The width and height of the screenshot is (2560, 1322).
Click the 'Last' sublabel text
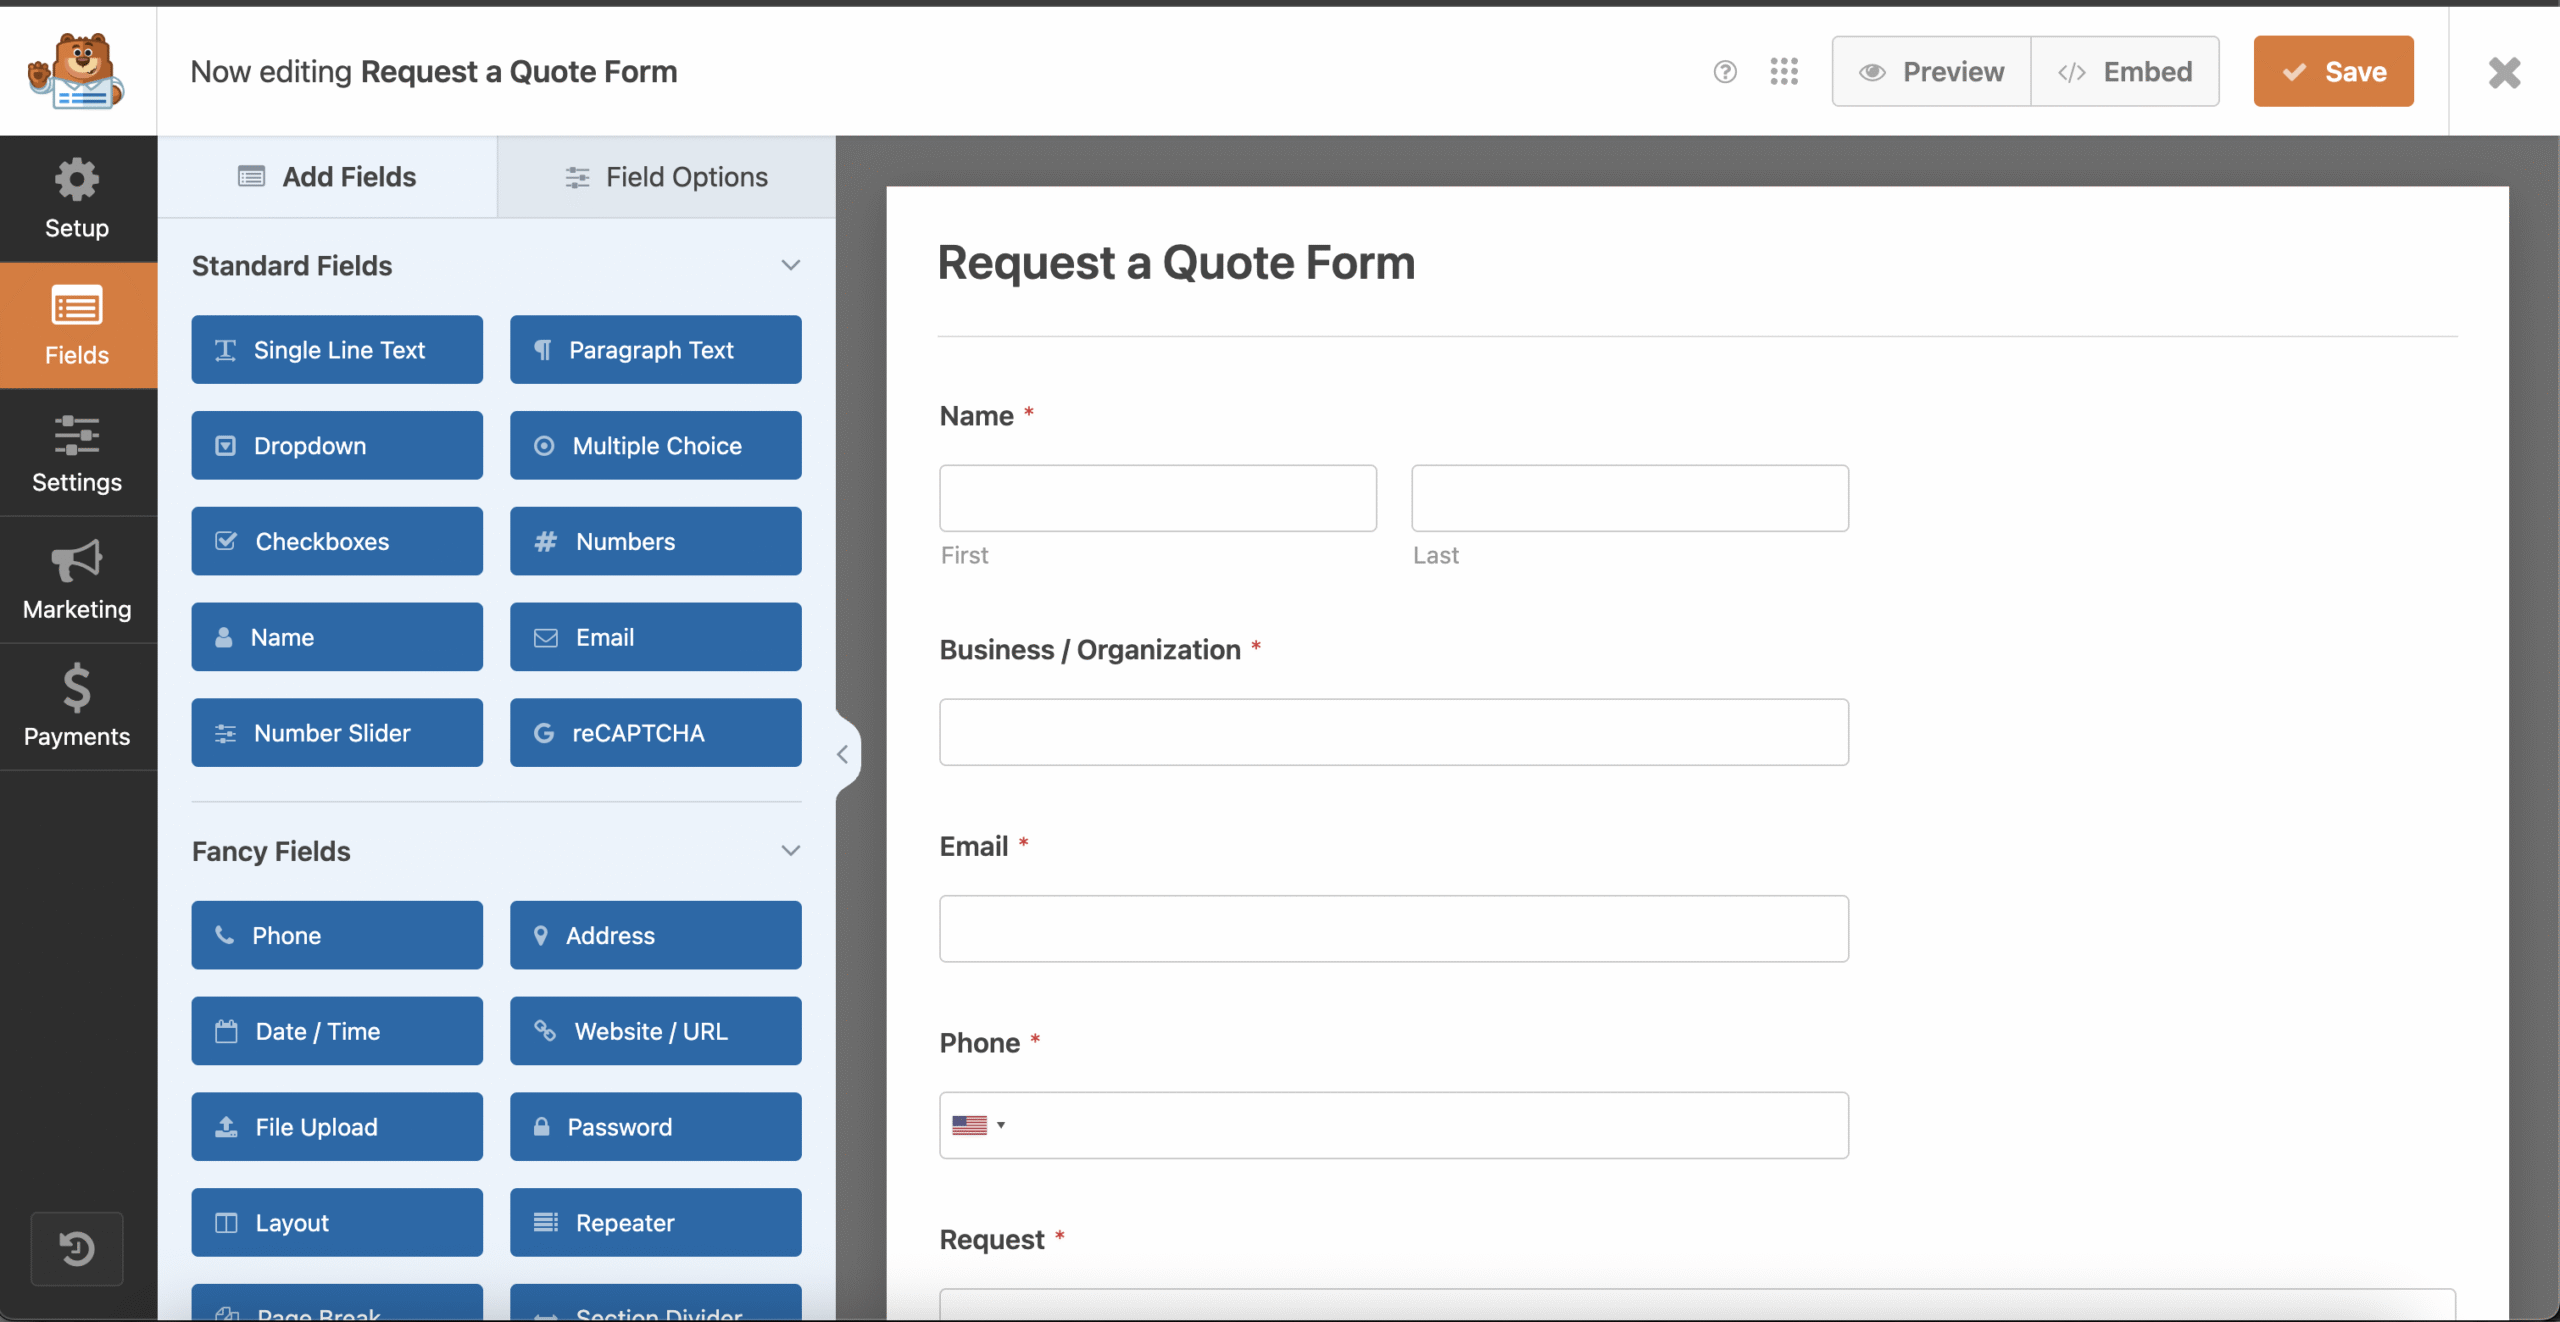(1436, 555)
